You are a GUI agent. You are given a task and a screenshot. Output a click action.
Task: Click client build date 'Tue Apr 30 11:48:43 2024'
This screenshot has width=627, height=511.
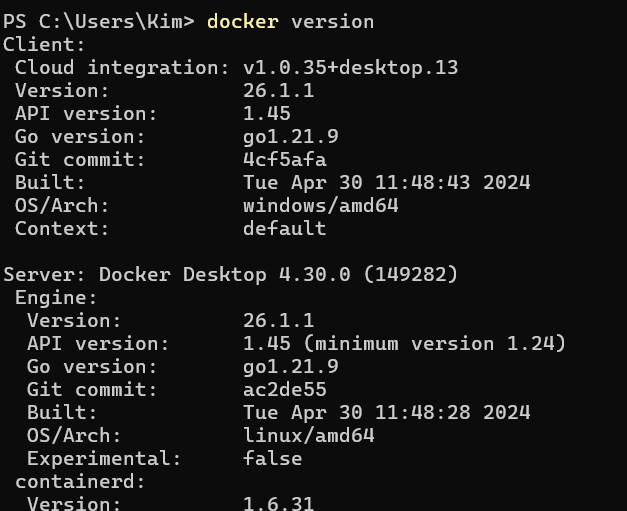click(387, 183)
